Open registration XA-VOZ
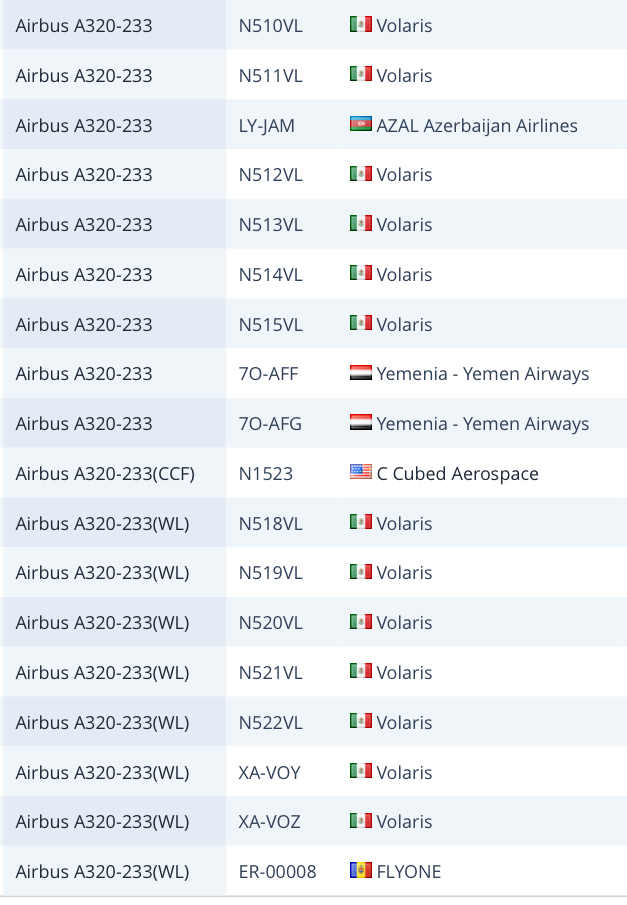The width and height of the screenshot is (627, 905). pyautogui.click(x=270, y=822)
